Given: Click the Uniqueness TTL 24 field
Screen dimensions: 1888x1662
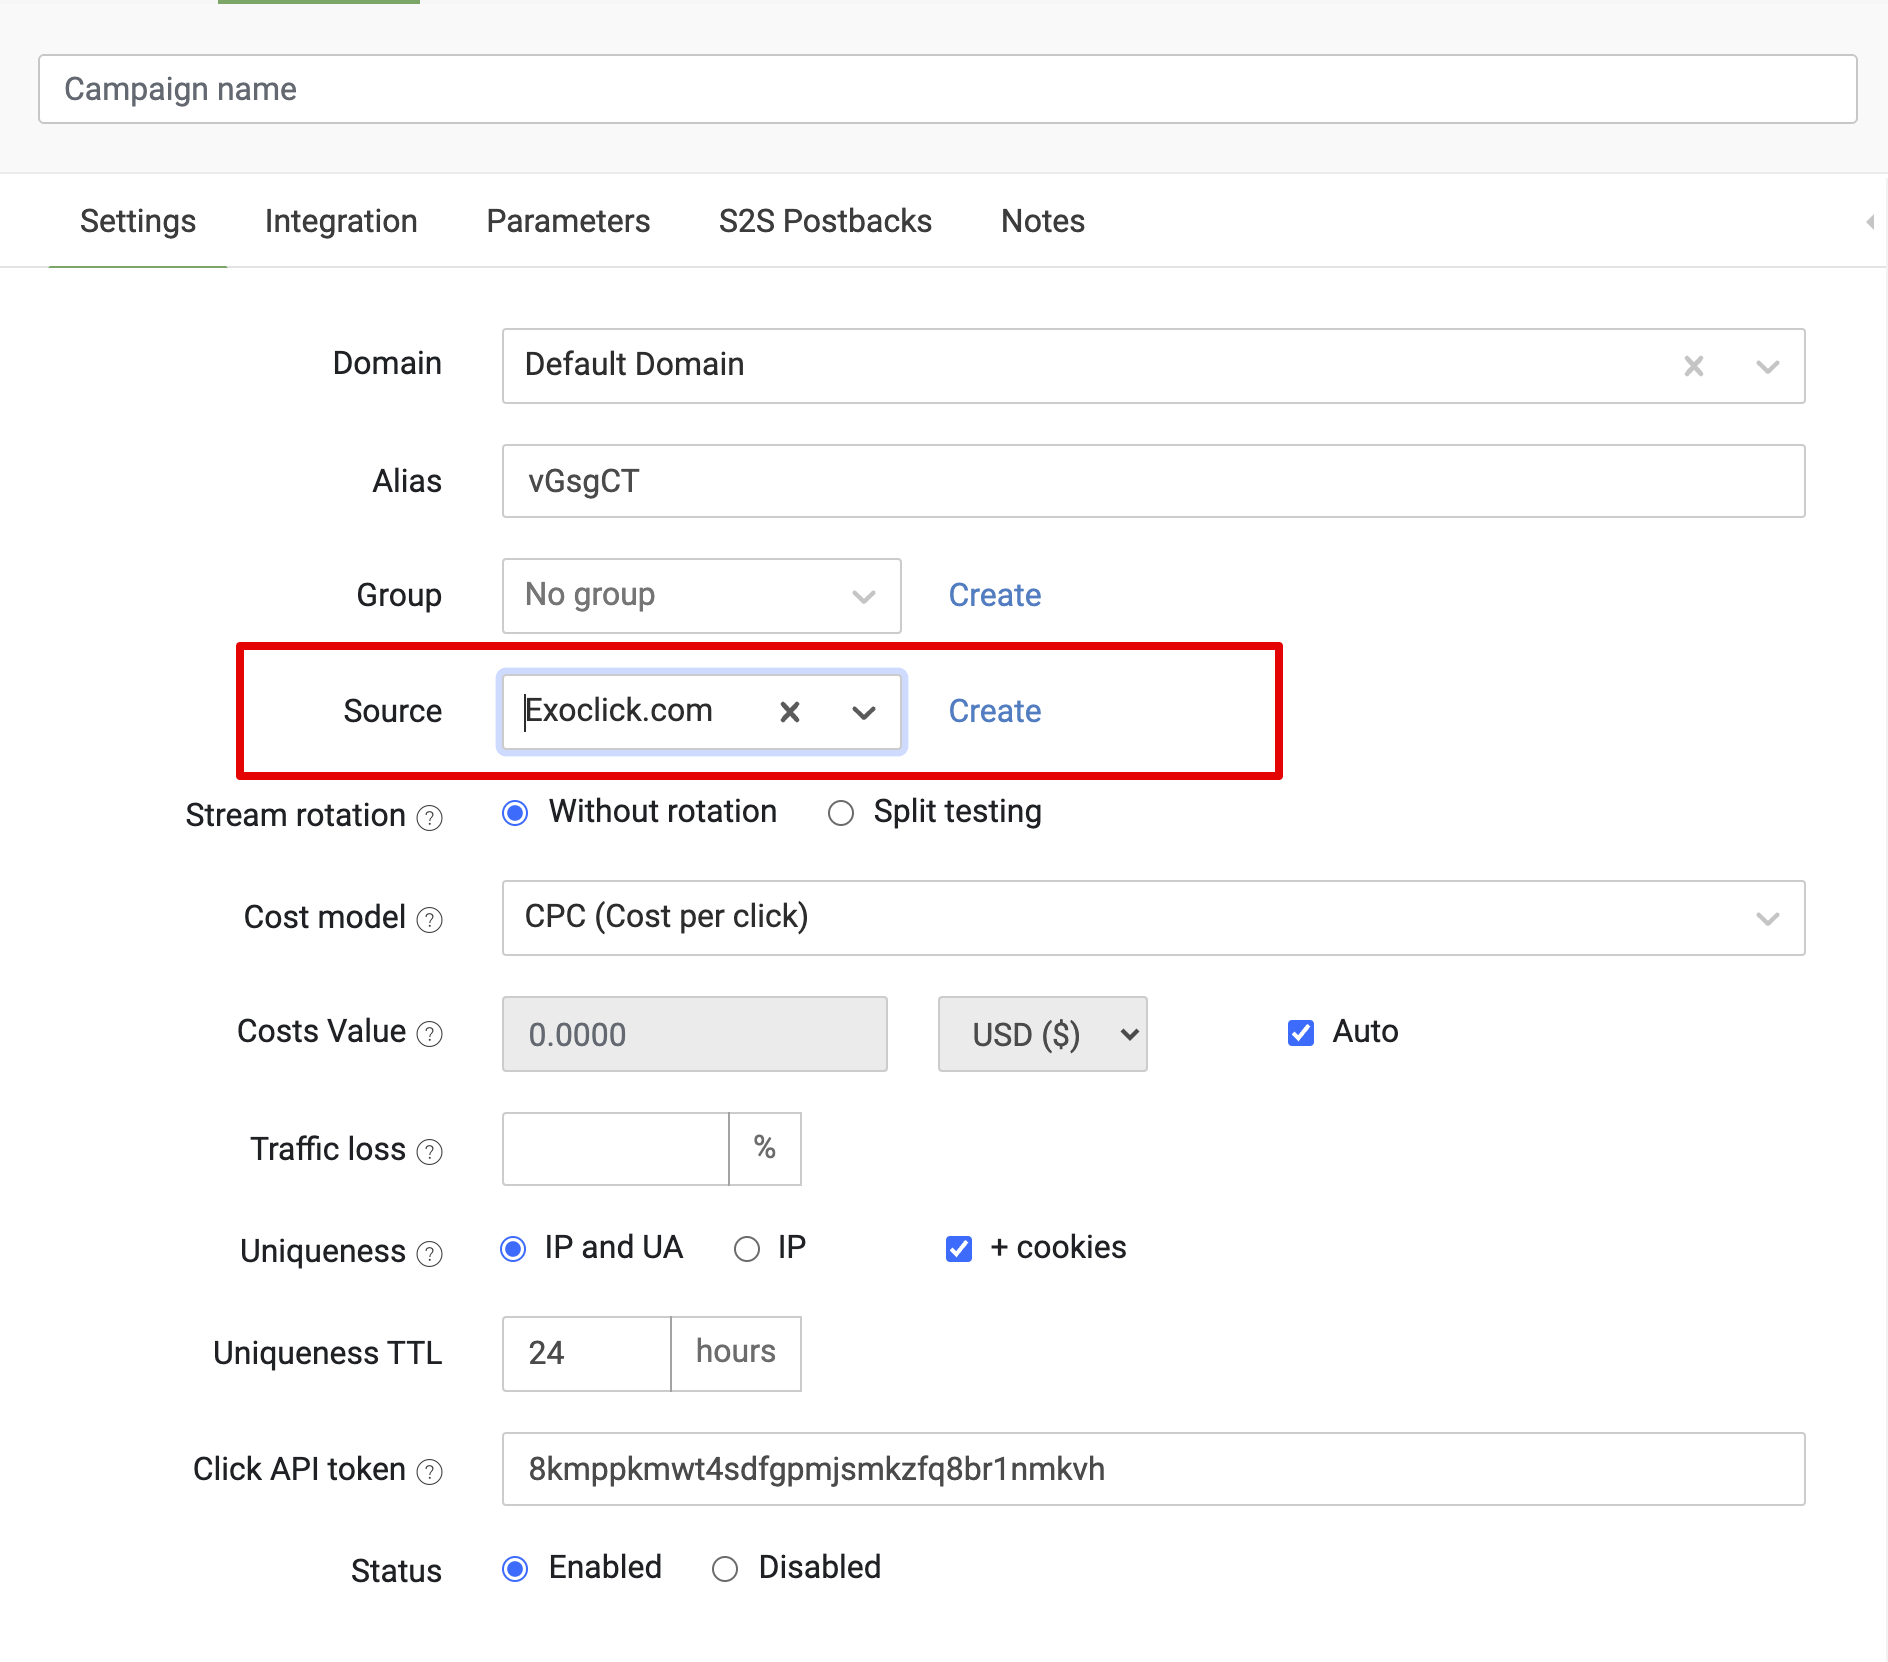Looking at the screenshot, I should coord(586,1353).
